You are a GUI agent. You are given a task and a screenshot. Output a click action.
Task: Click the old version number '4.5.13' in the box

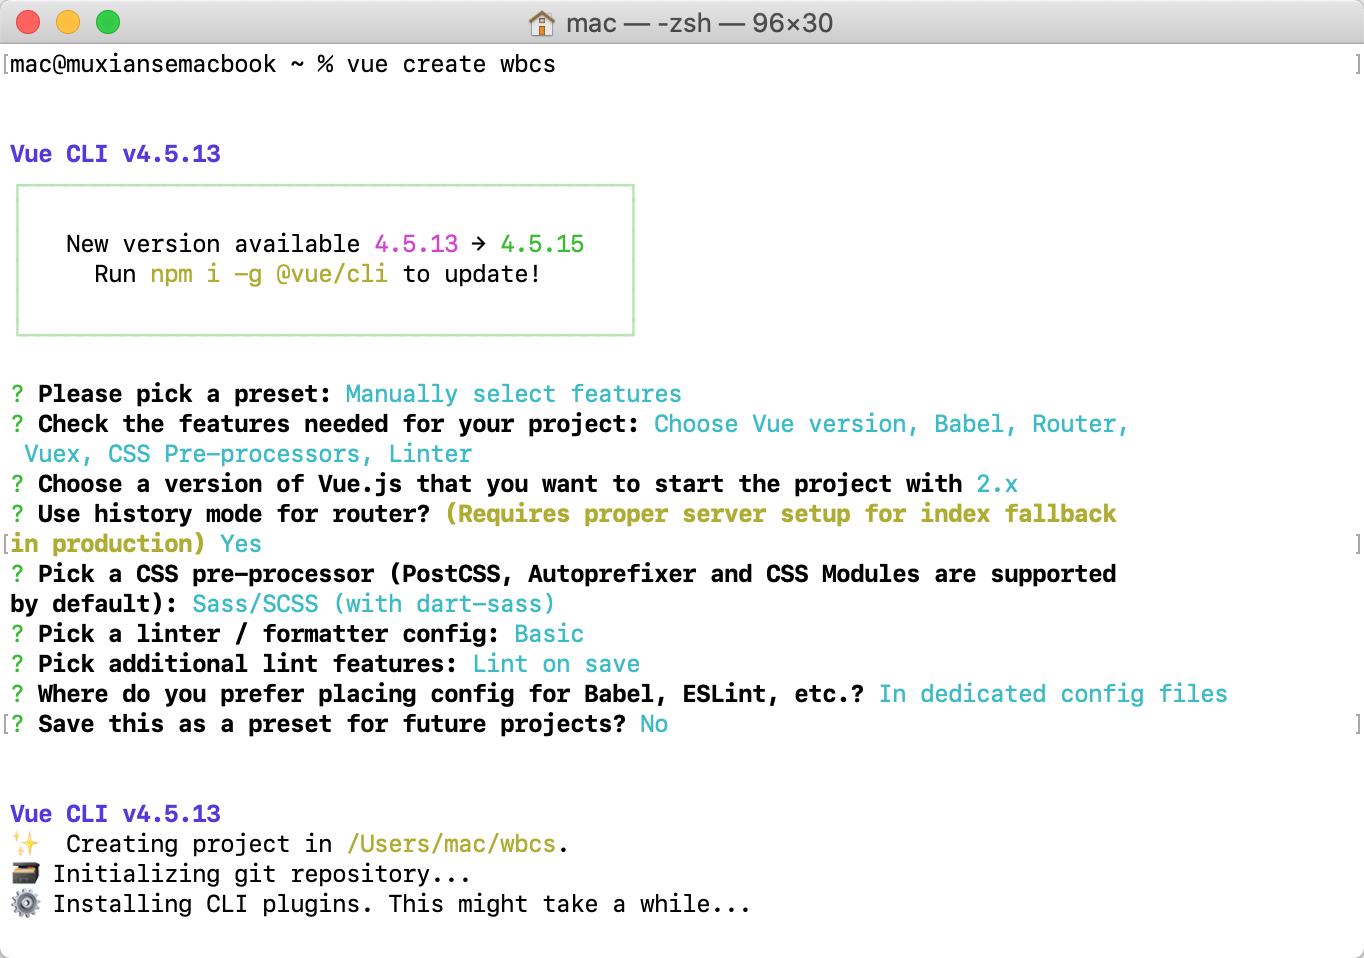pos(416,244)
